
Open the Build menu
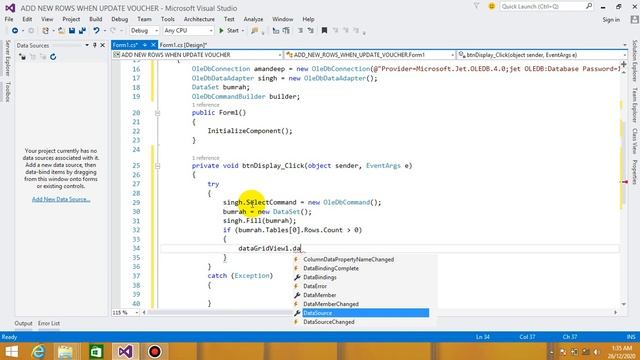click(x=96, y=19)
